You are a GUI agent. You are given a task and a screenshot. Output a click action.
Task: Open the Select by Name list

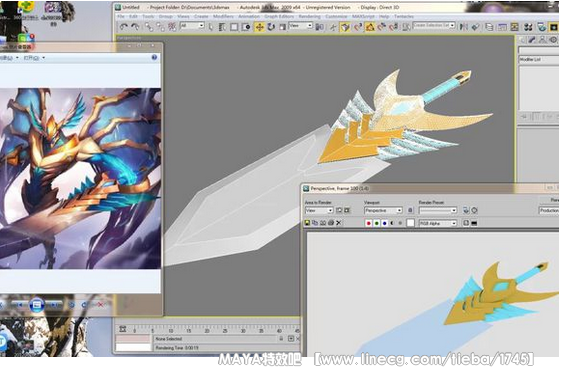coord(222,27)
